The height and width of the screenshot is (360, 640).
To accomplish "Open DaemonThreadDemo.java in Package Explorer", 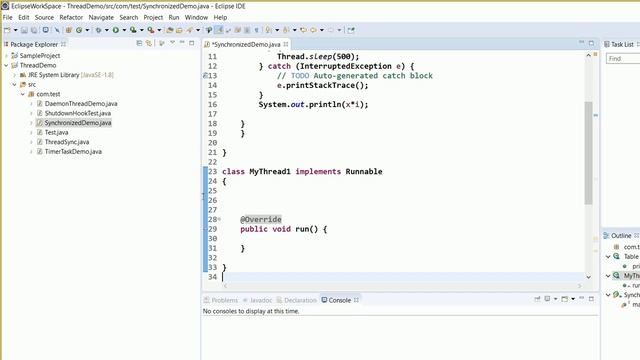I will coord(81,104).
